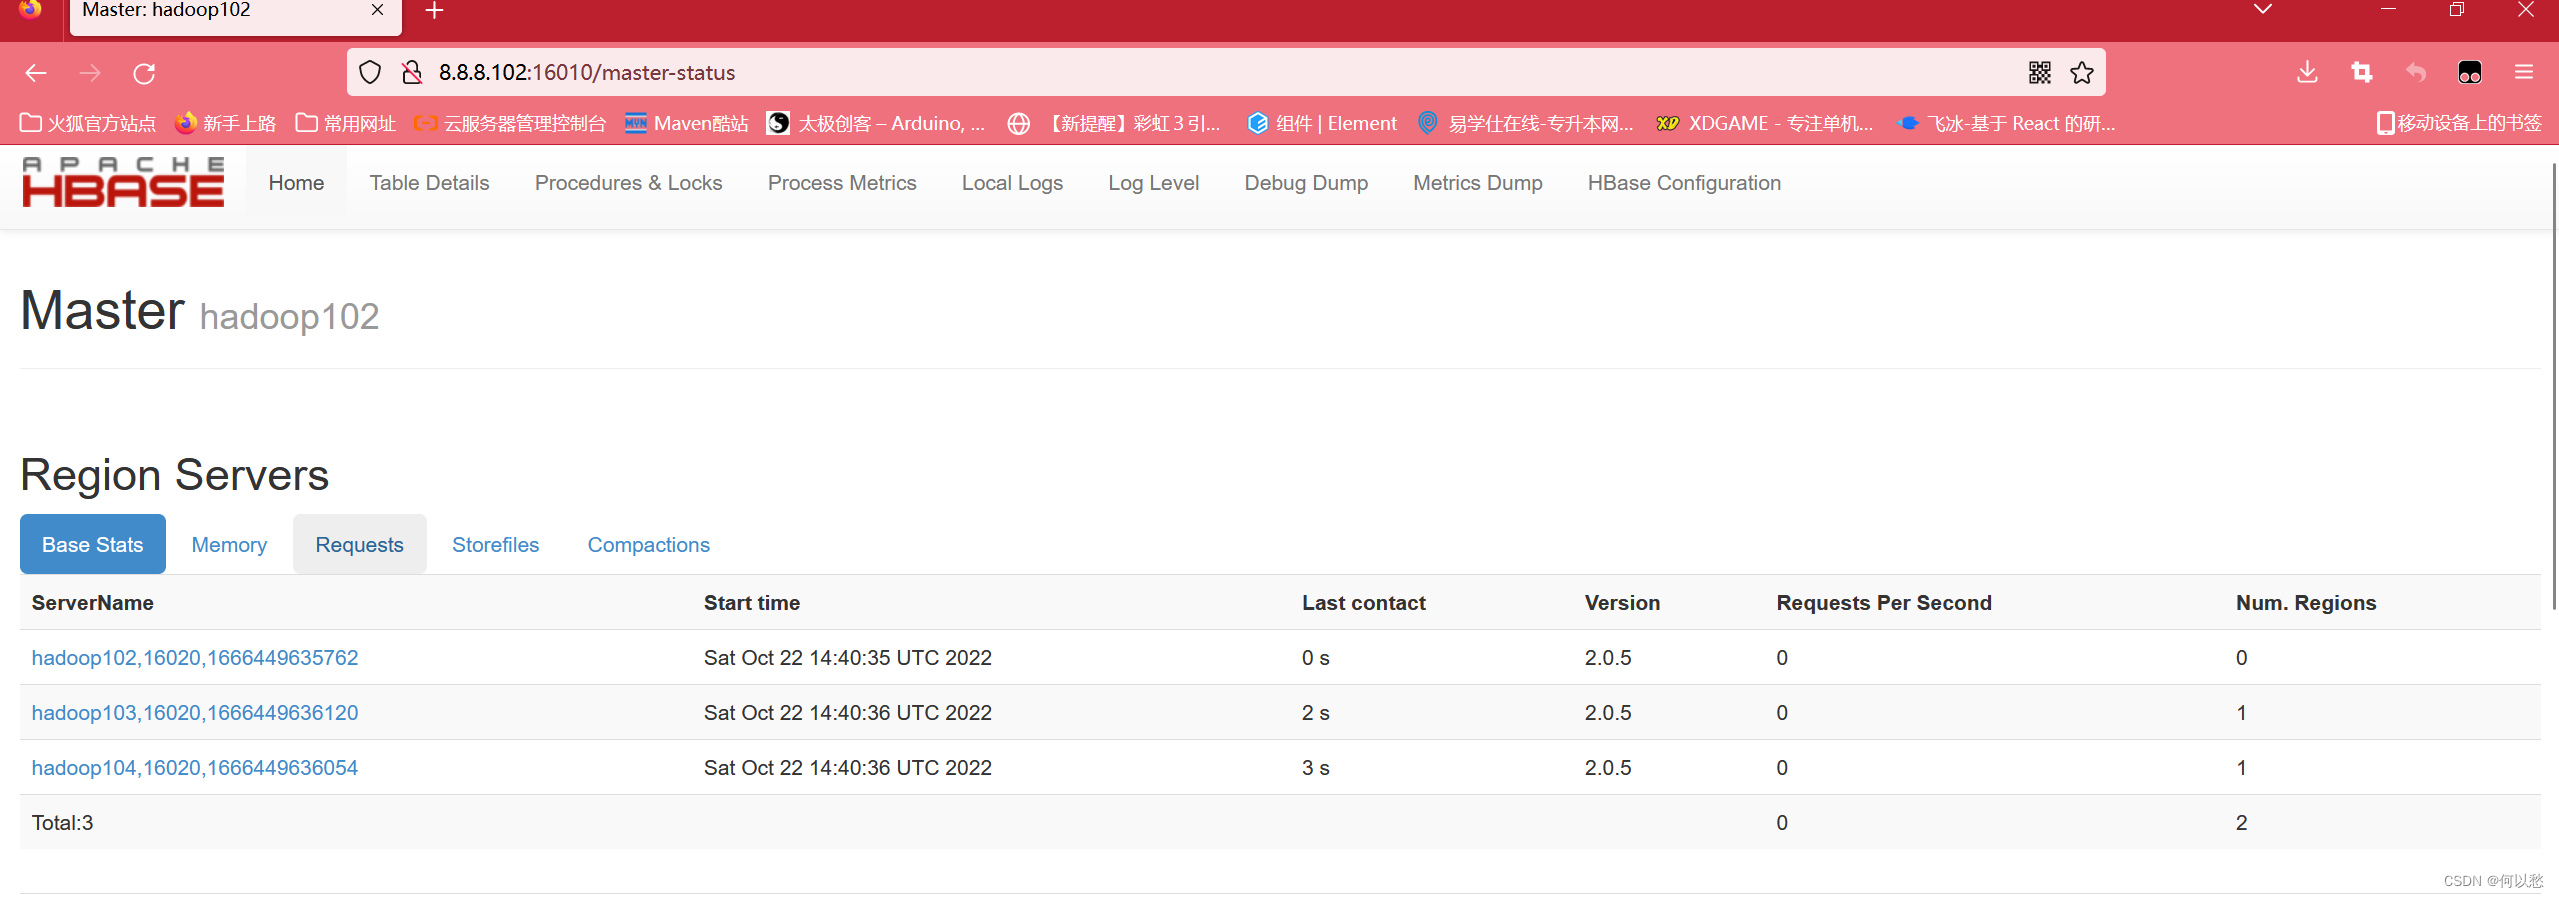Click the Num. Regions column header

tap(2306, 603)
